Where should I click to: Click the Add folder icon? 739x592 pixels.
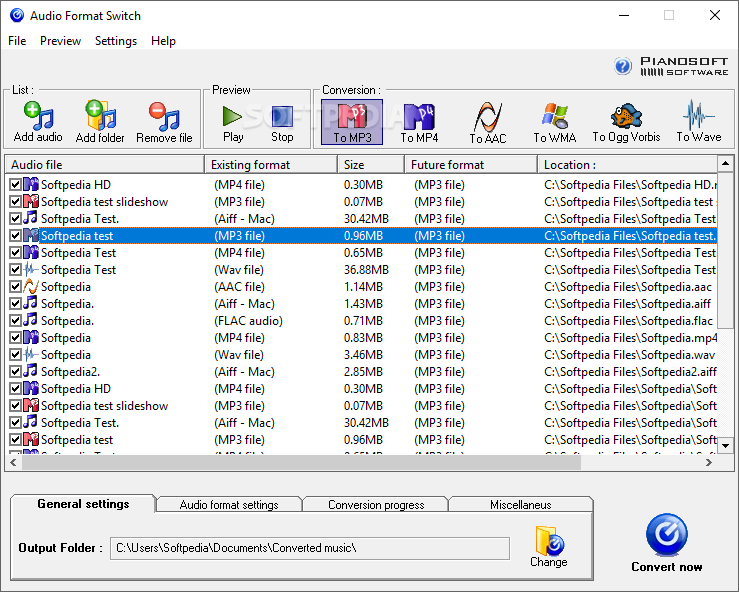[100, 115]
